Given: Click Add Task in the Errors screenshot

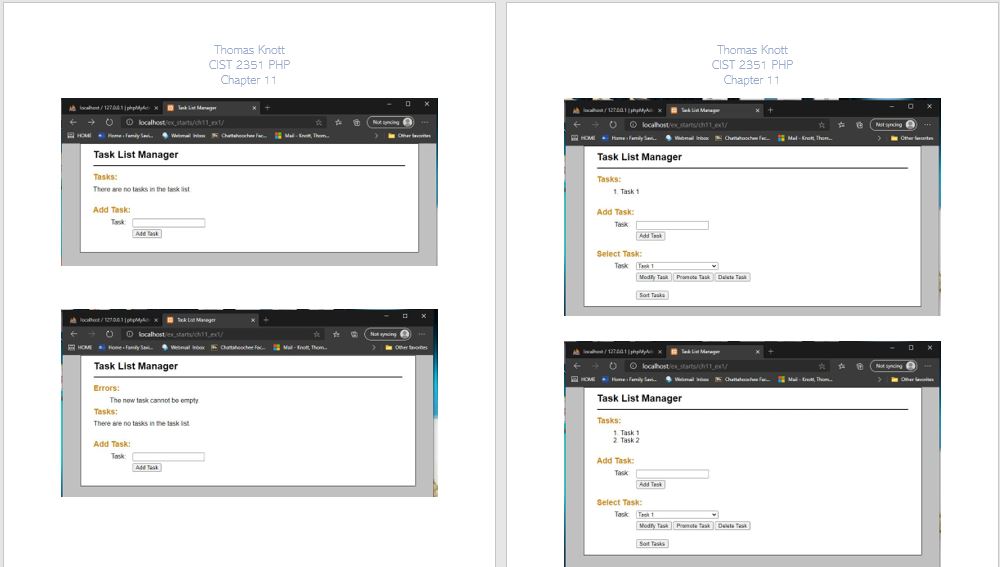Looking at the screenshot, I should point(147,468).
